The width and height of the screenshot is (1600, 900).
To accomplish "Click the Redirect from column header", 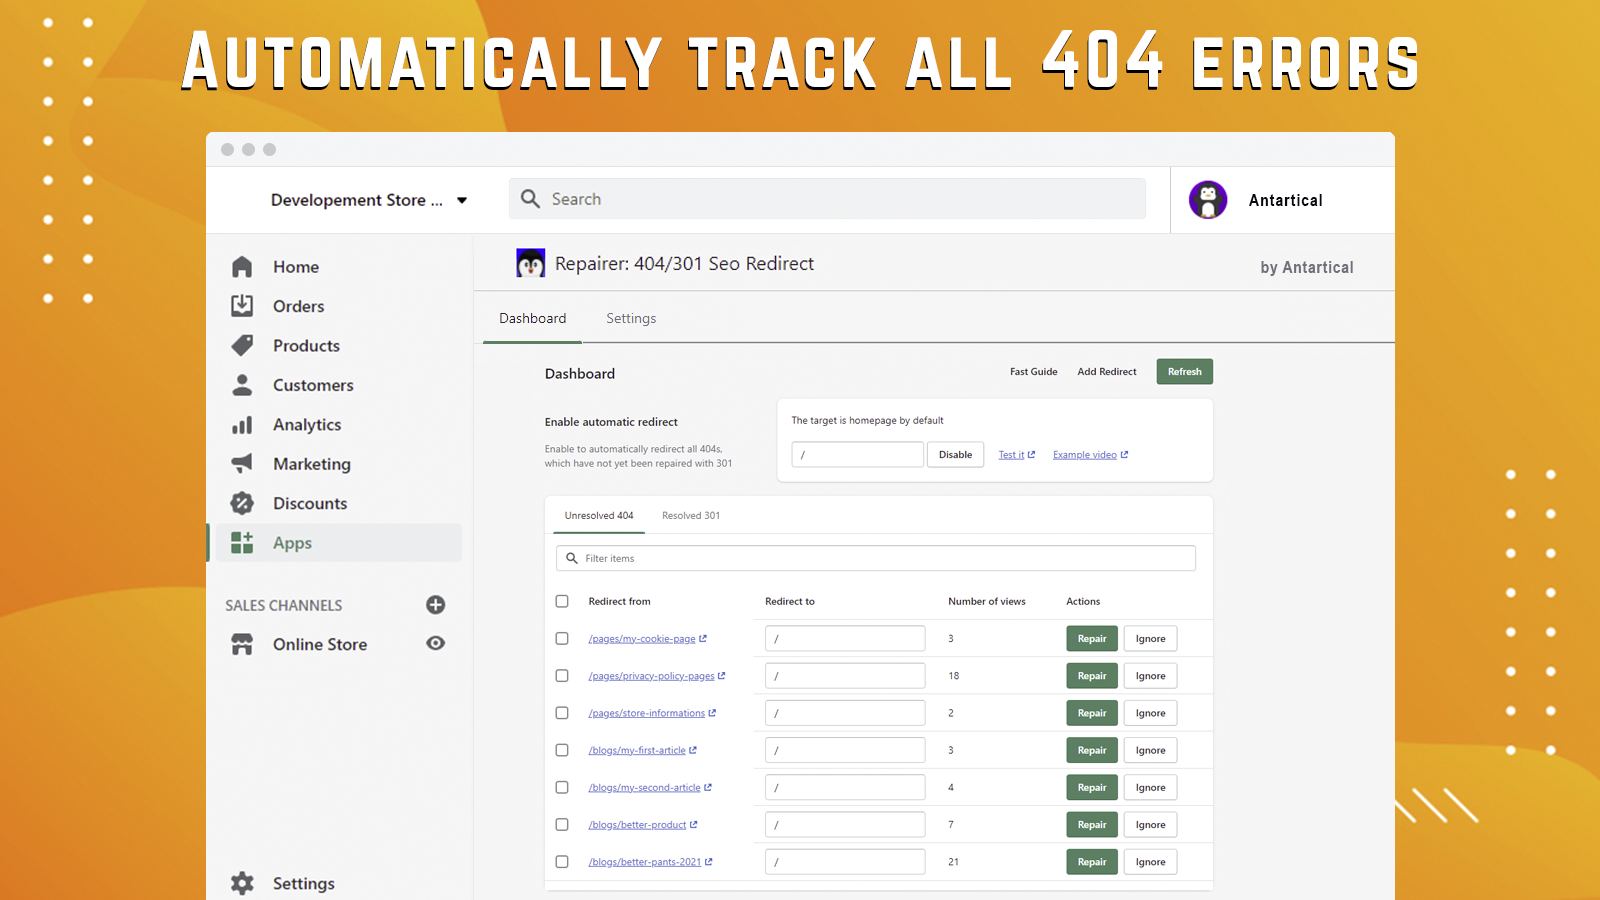I will pyautogui.click(x=619, y=601).
